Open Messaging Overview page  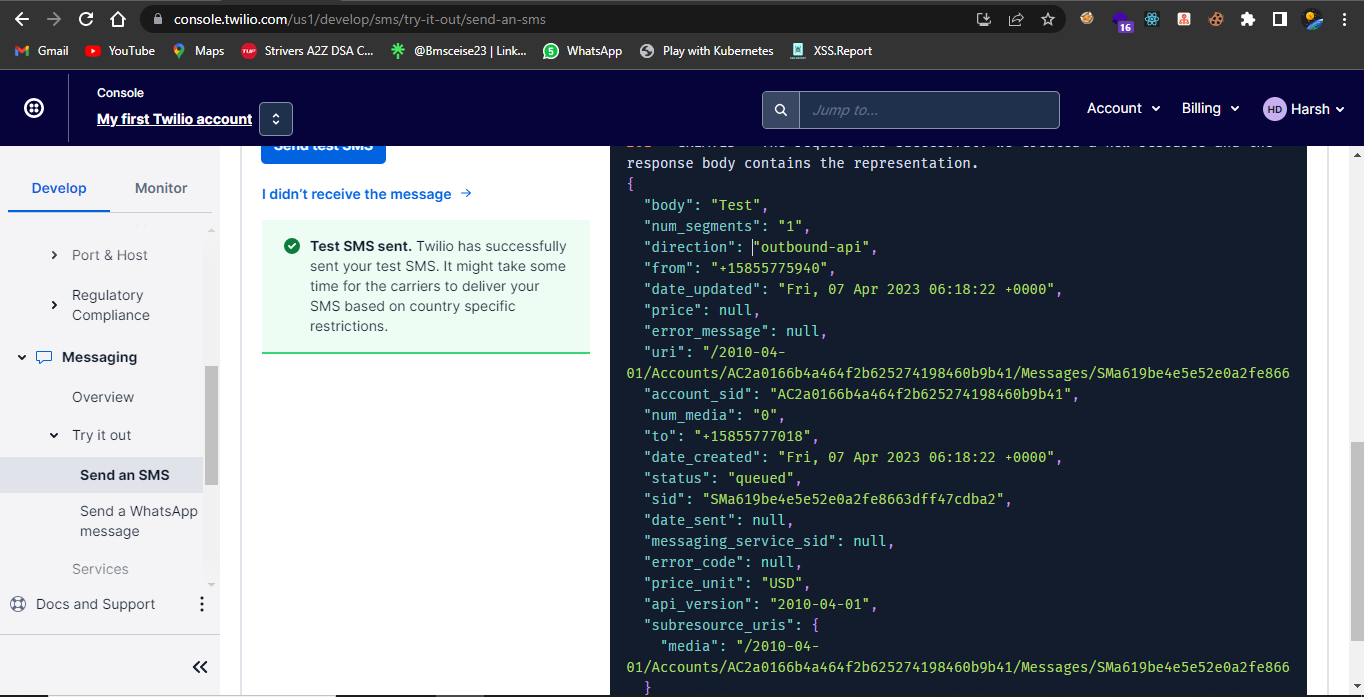tap(103, 397)
